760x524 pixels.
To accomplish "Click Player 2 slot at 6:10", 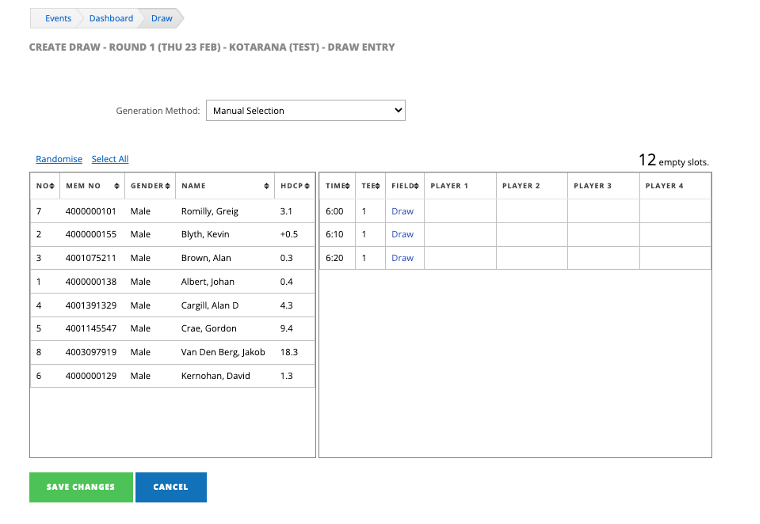I will (x=532, y=235).
